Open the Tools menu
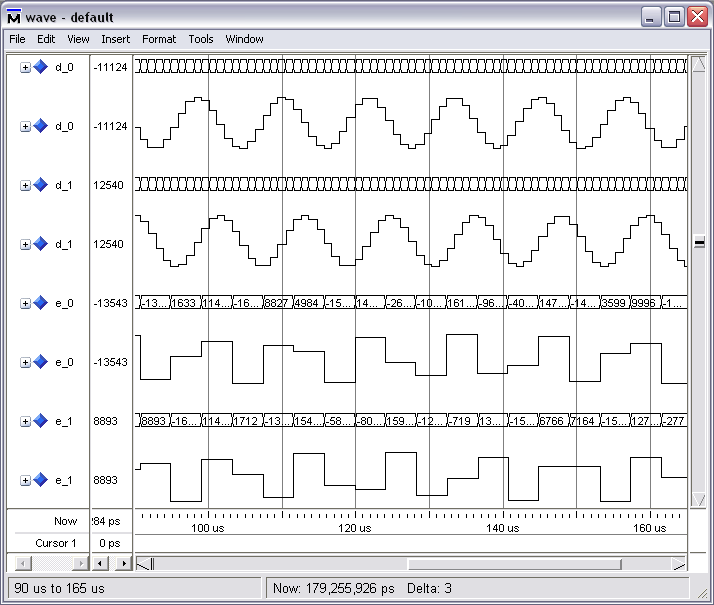This screenshot has width=714, height=605. (201, 39)
